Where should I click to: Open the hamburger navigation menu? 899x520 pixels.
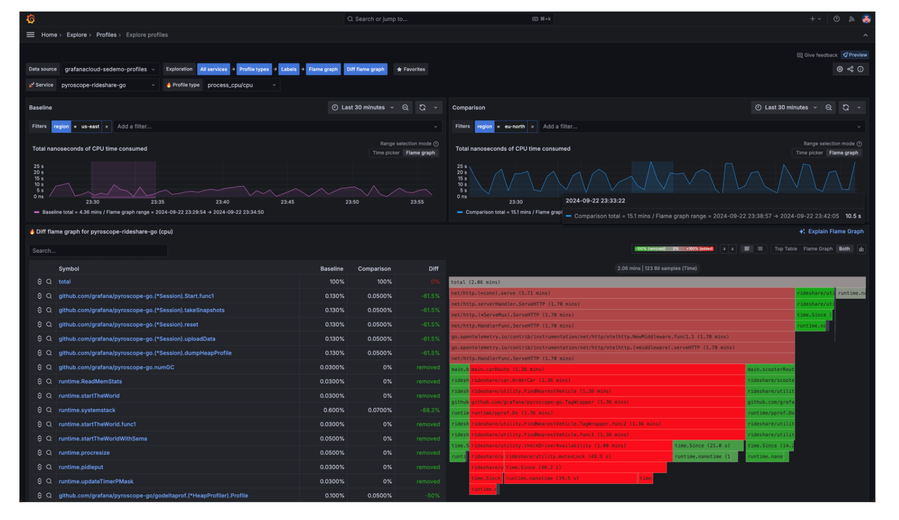[x=30, y=35]
